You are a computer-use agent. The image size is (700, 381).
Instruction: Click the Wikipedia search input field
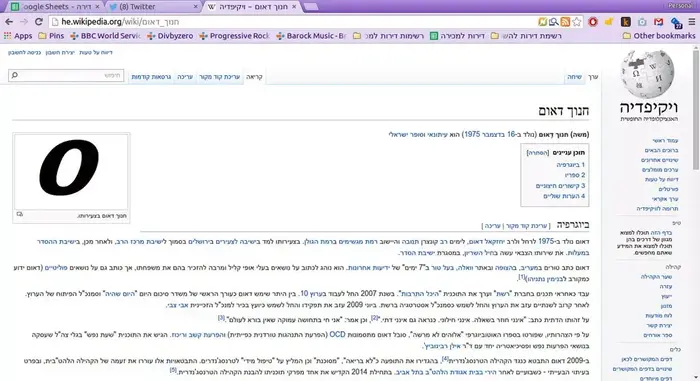(x=66, y=75)
